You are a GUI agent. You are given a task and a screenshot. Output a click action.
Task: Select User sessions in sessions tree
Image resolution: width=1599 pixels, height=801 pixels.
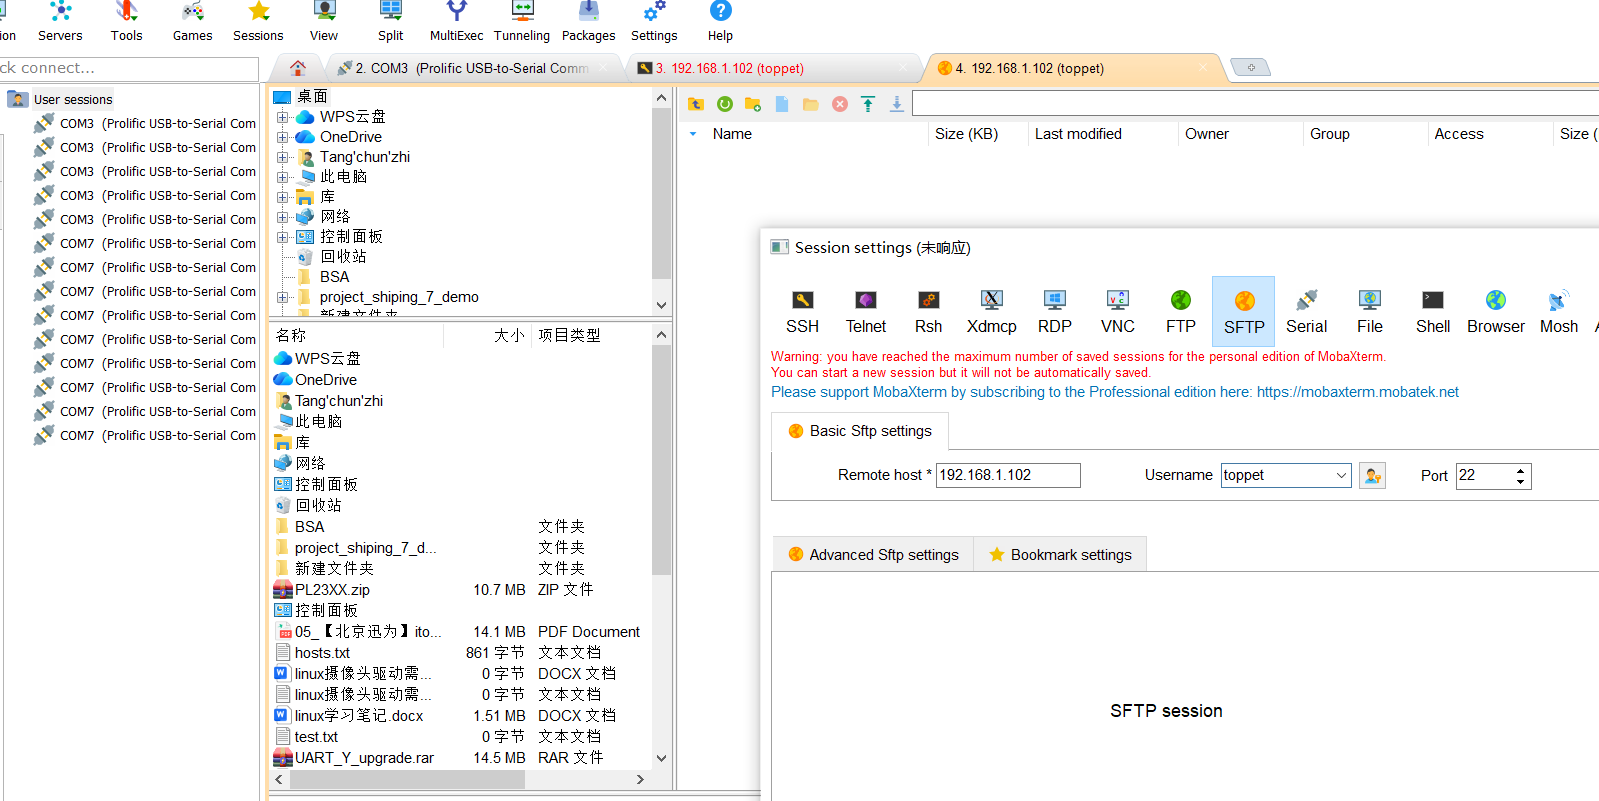coord(73,99)
